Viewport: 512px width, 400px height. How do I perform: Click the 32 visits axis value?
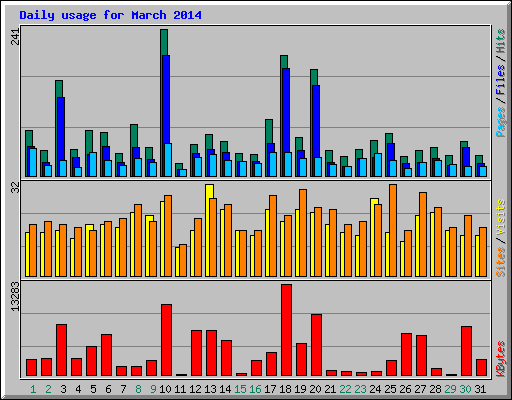15,188
